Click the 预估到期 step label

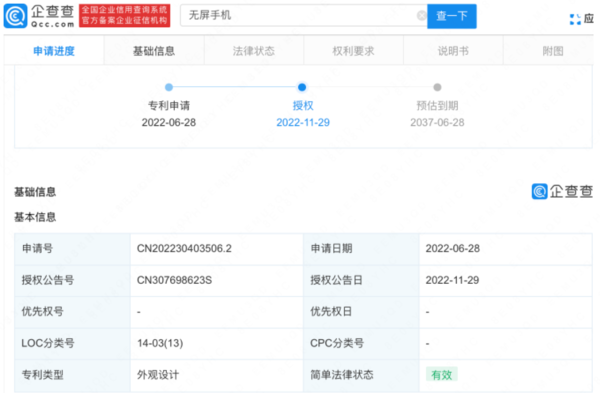click(x=437, y=106)
